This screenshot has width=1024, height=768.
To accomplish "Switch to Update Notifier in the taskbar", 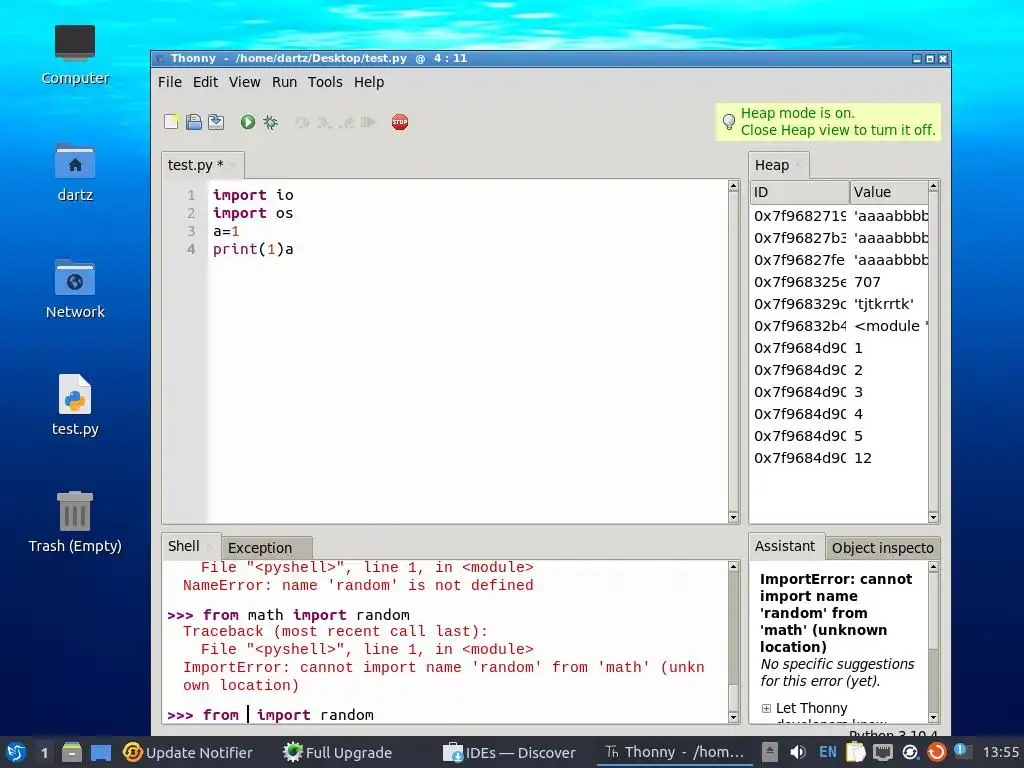I will (188, 752).
